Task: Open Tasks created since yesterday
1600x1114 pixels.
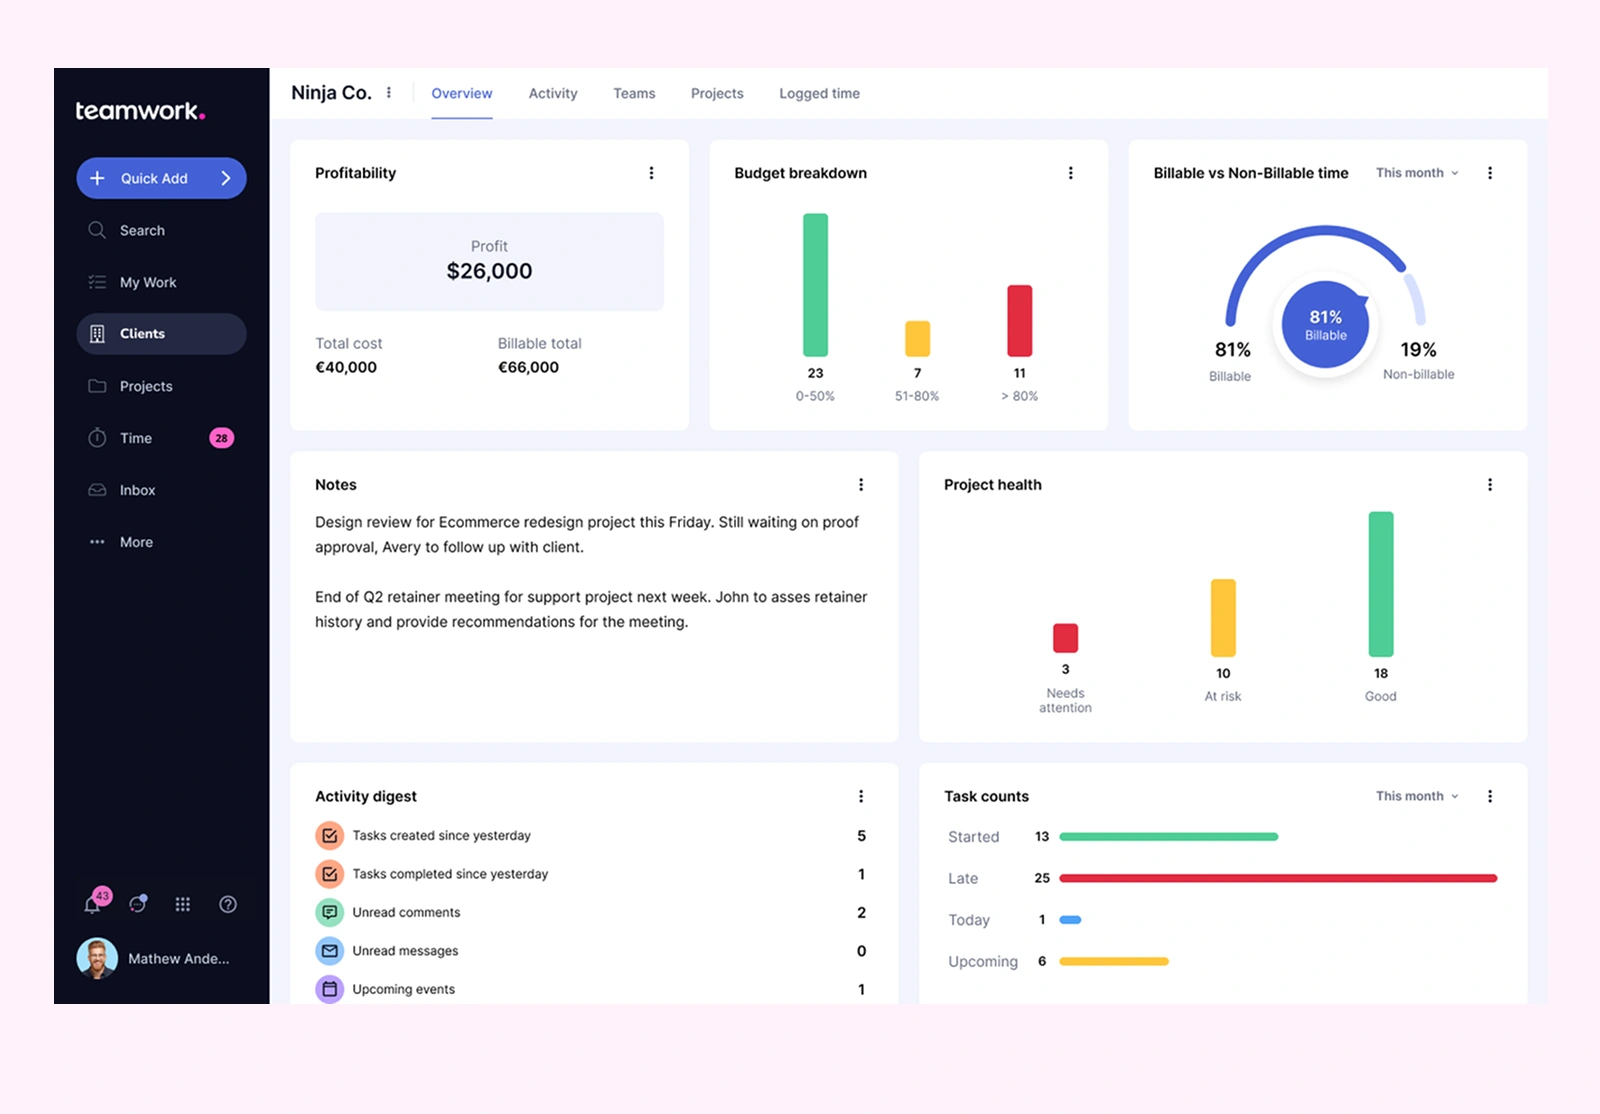Action: click(441, 836)
